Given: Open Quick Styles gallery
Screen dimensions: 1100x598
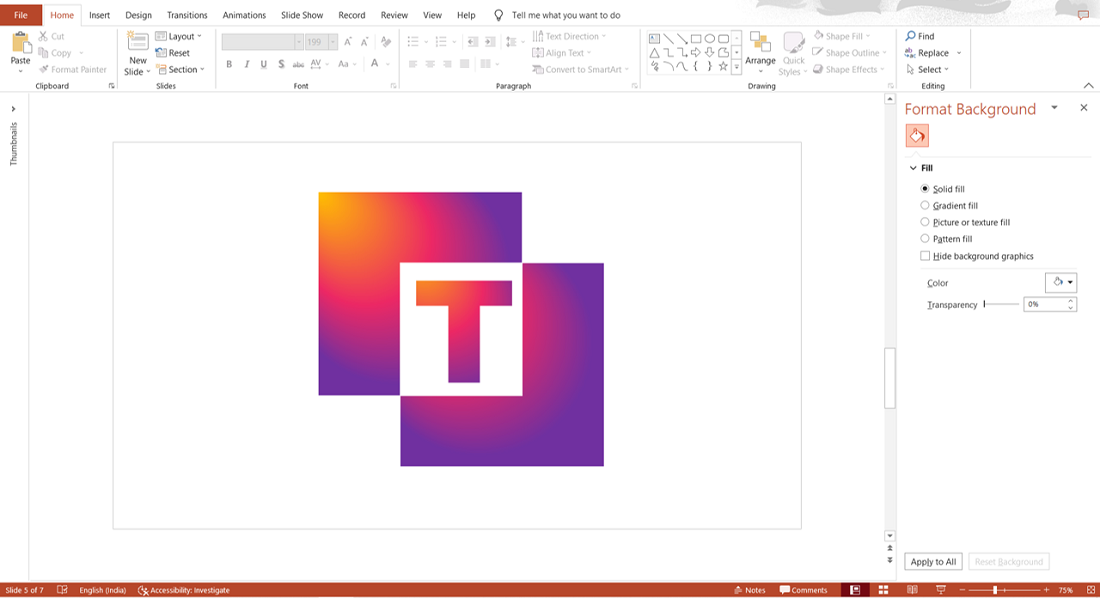Looking at the screenshot, I should (x=793, y=54).
